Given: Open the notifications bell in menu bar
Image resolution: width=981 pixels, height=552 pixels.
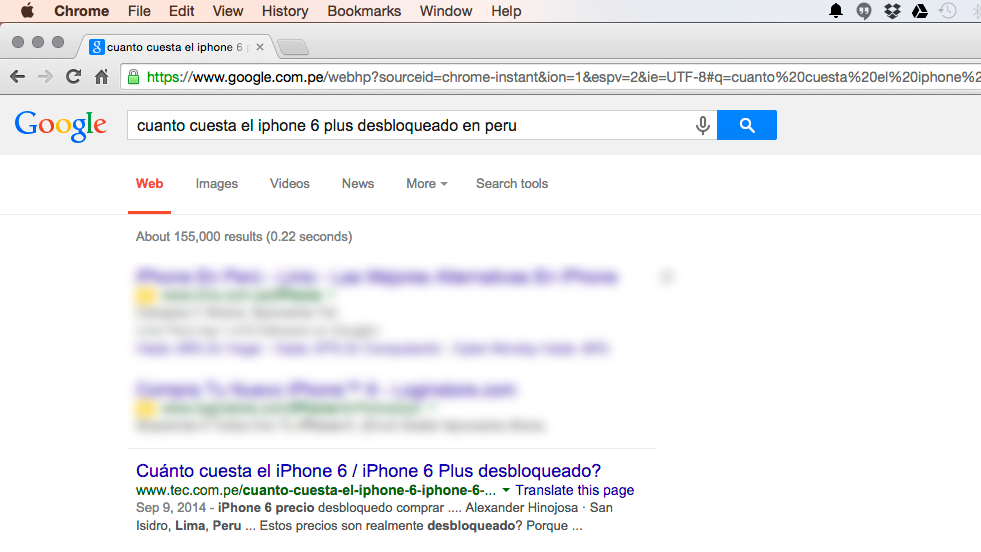Looking at the screenshot, I should pos(836,11).
